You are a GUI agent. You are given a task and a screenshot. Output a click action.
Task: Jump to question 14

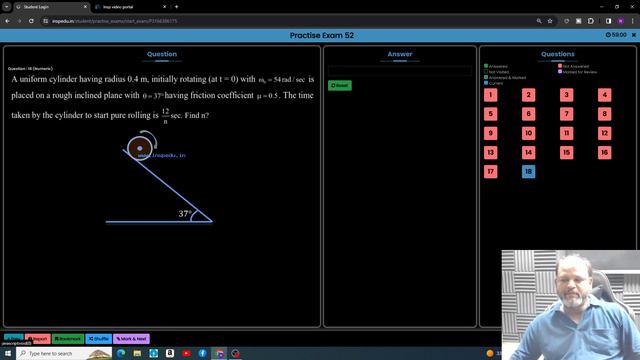[529, 152]
